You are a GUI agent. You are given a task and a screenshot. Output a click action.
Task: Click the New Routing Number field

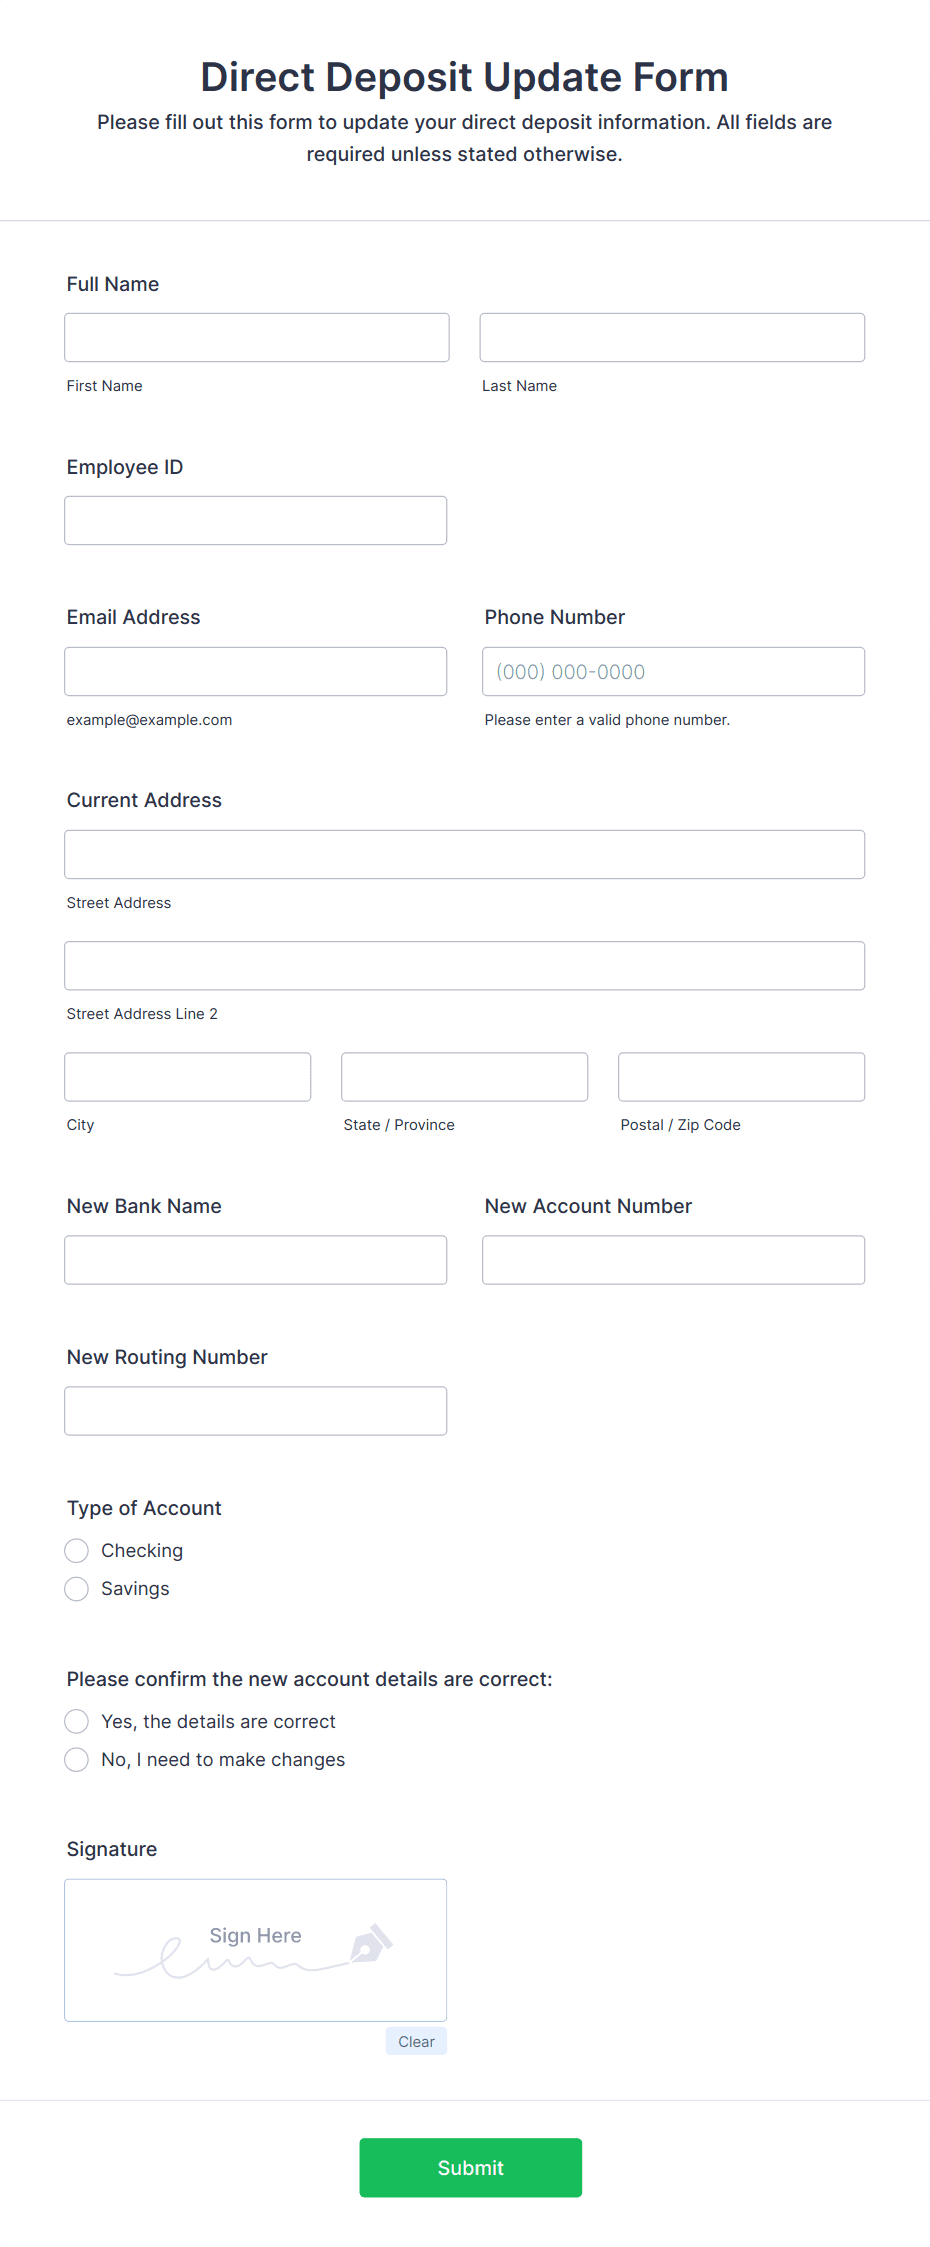click(255, 1410)
